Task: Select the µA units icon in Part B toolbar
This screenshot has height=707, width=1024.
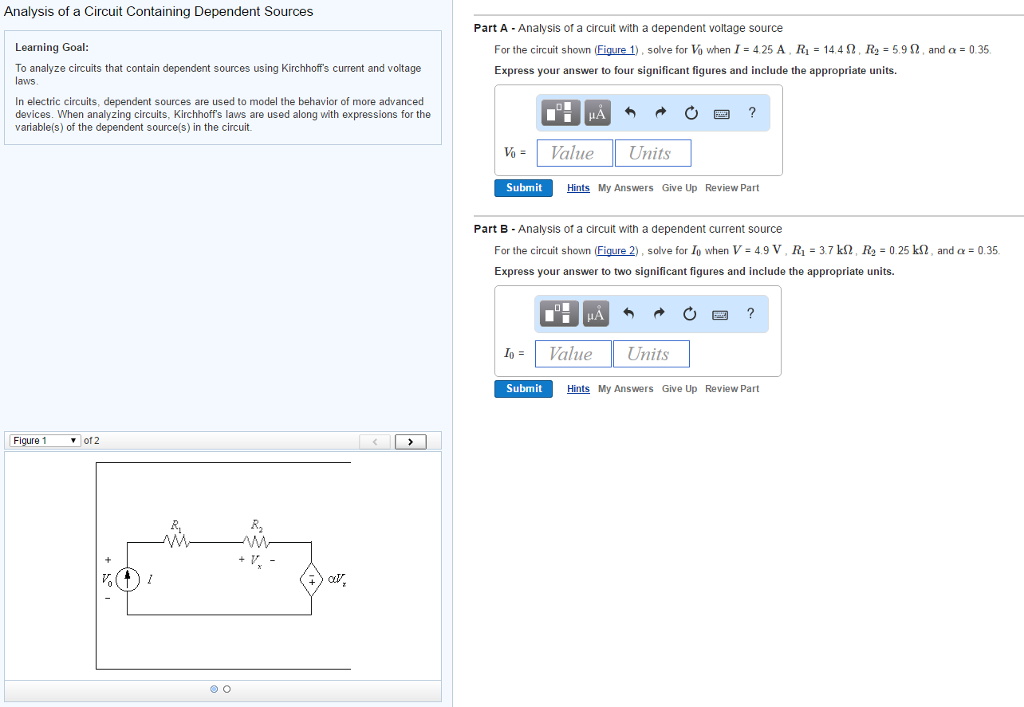Action: coord(594,313)
